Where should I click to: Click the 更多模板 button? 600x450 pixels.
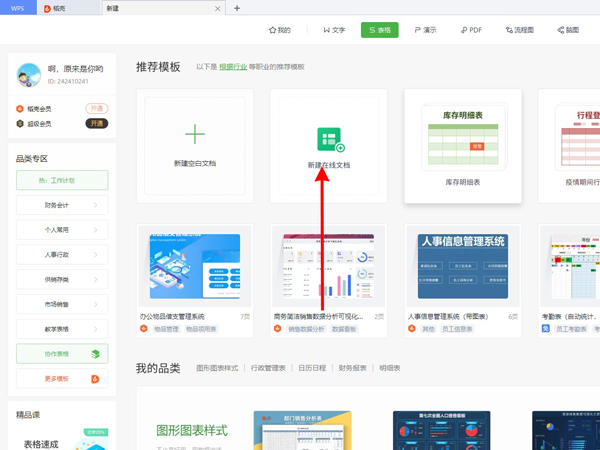(62, 379)
